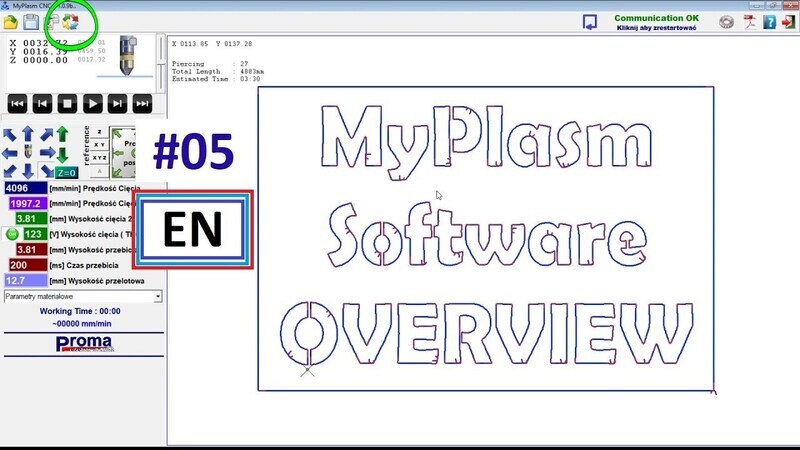Open the program position panel
Image resolution: width=800 pixels, height=450 pixels.
123,153
